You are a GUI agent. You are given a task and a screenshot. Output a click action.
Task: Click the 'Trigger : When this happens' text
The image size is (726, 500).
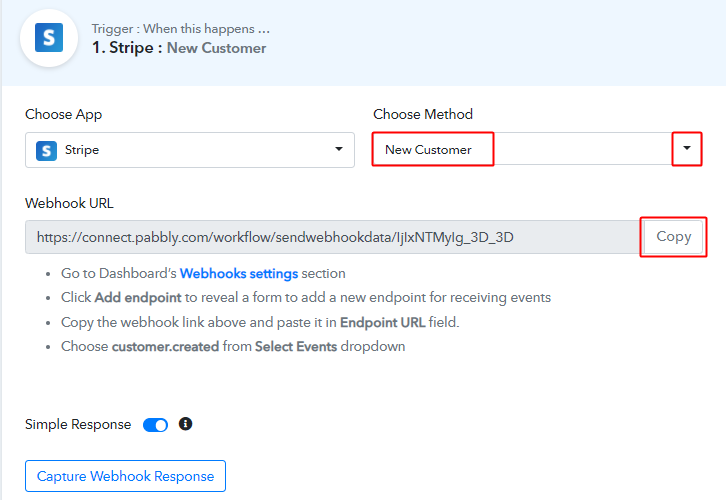click(181, 29)
